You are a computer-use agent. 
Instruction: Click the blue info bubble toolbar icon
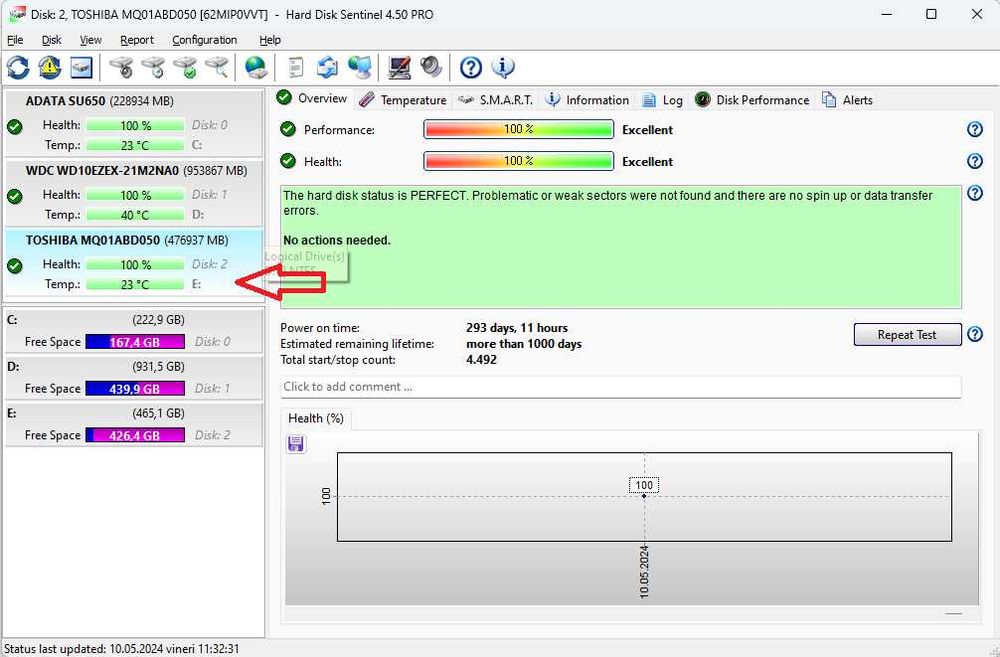(503, 67)
